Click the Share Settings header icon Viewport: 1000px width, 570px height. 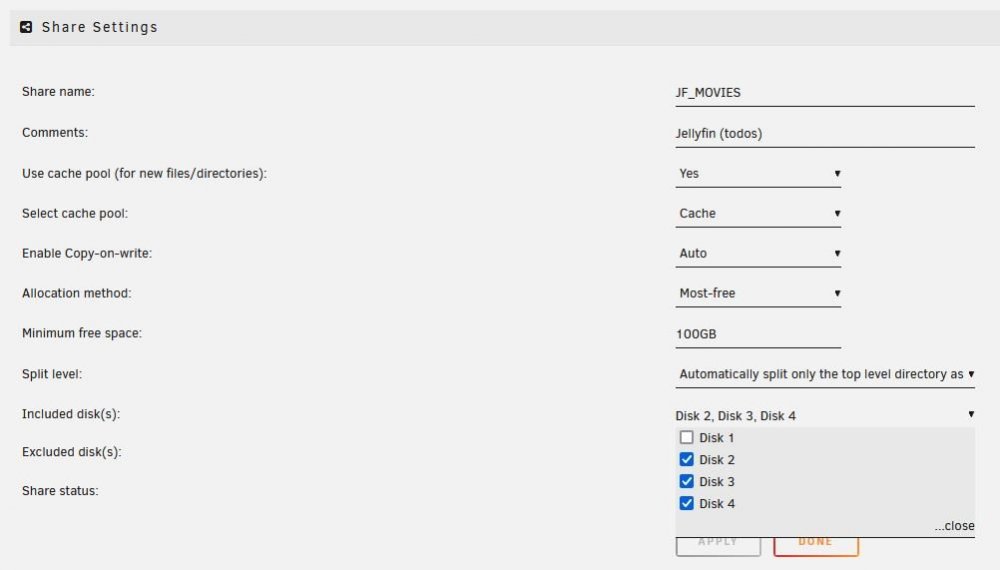tap(26, 27)
